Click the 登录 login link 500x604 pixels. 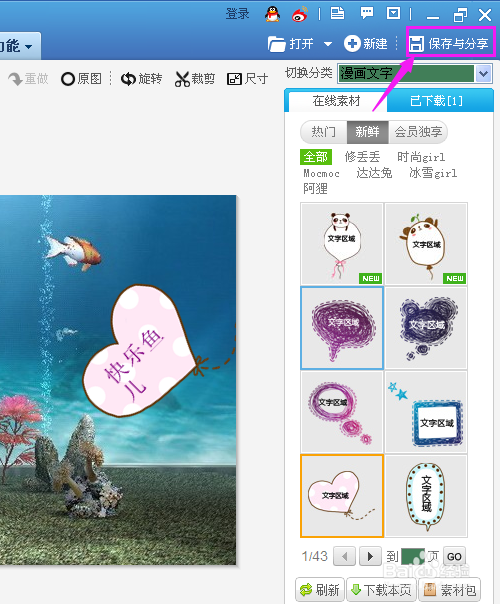click(x=237, y=14)
